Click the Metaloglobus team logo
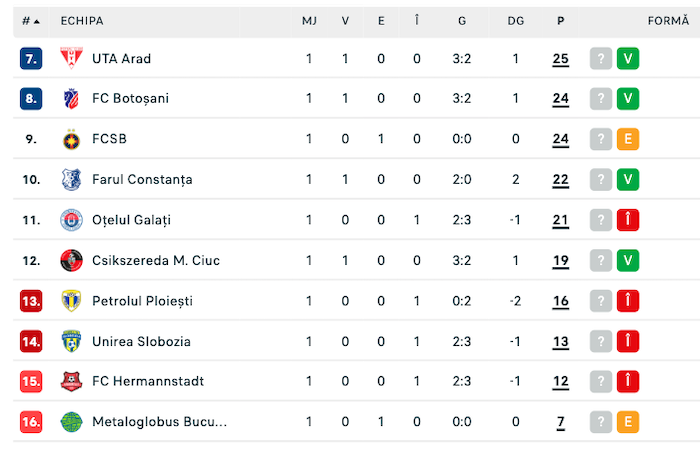The height and width of the screenshot is (449, 700). (x=71, y=422)
